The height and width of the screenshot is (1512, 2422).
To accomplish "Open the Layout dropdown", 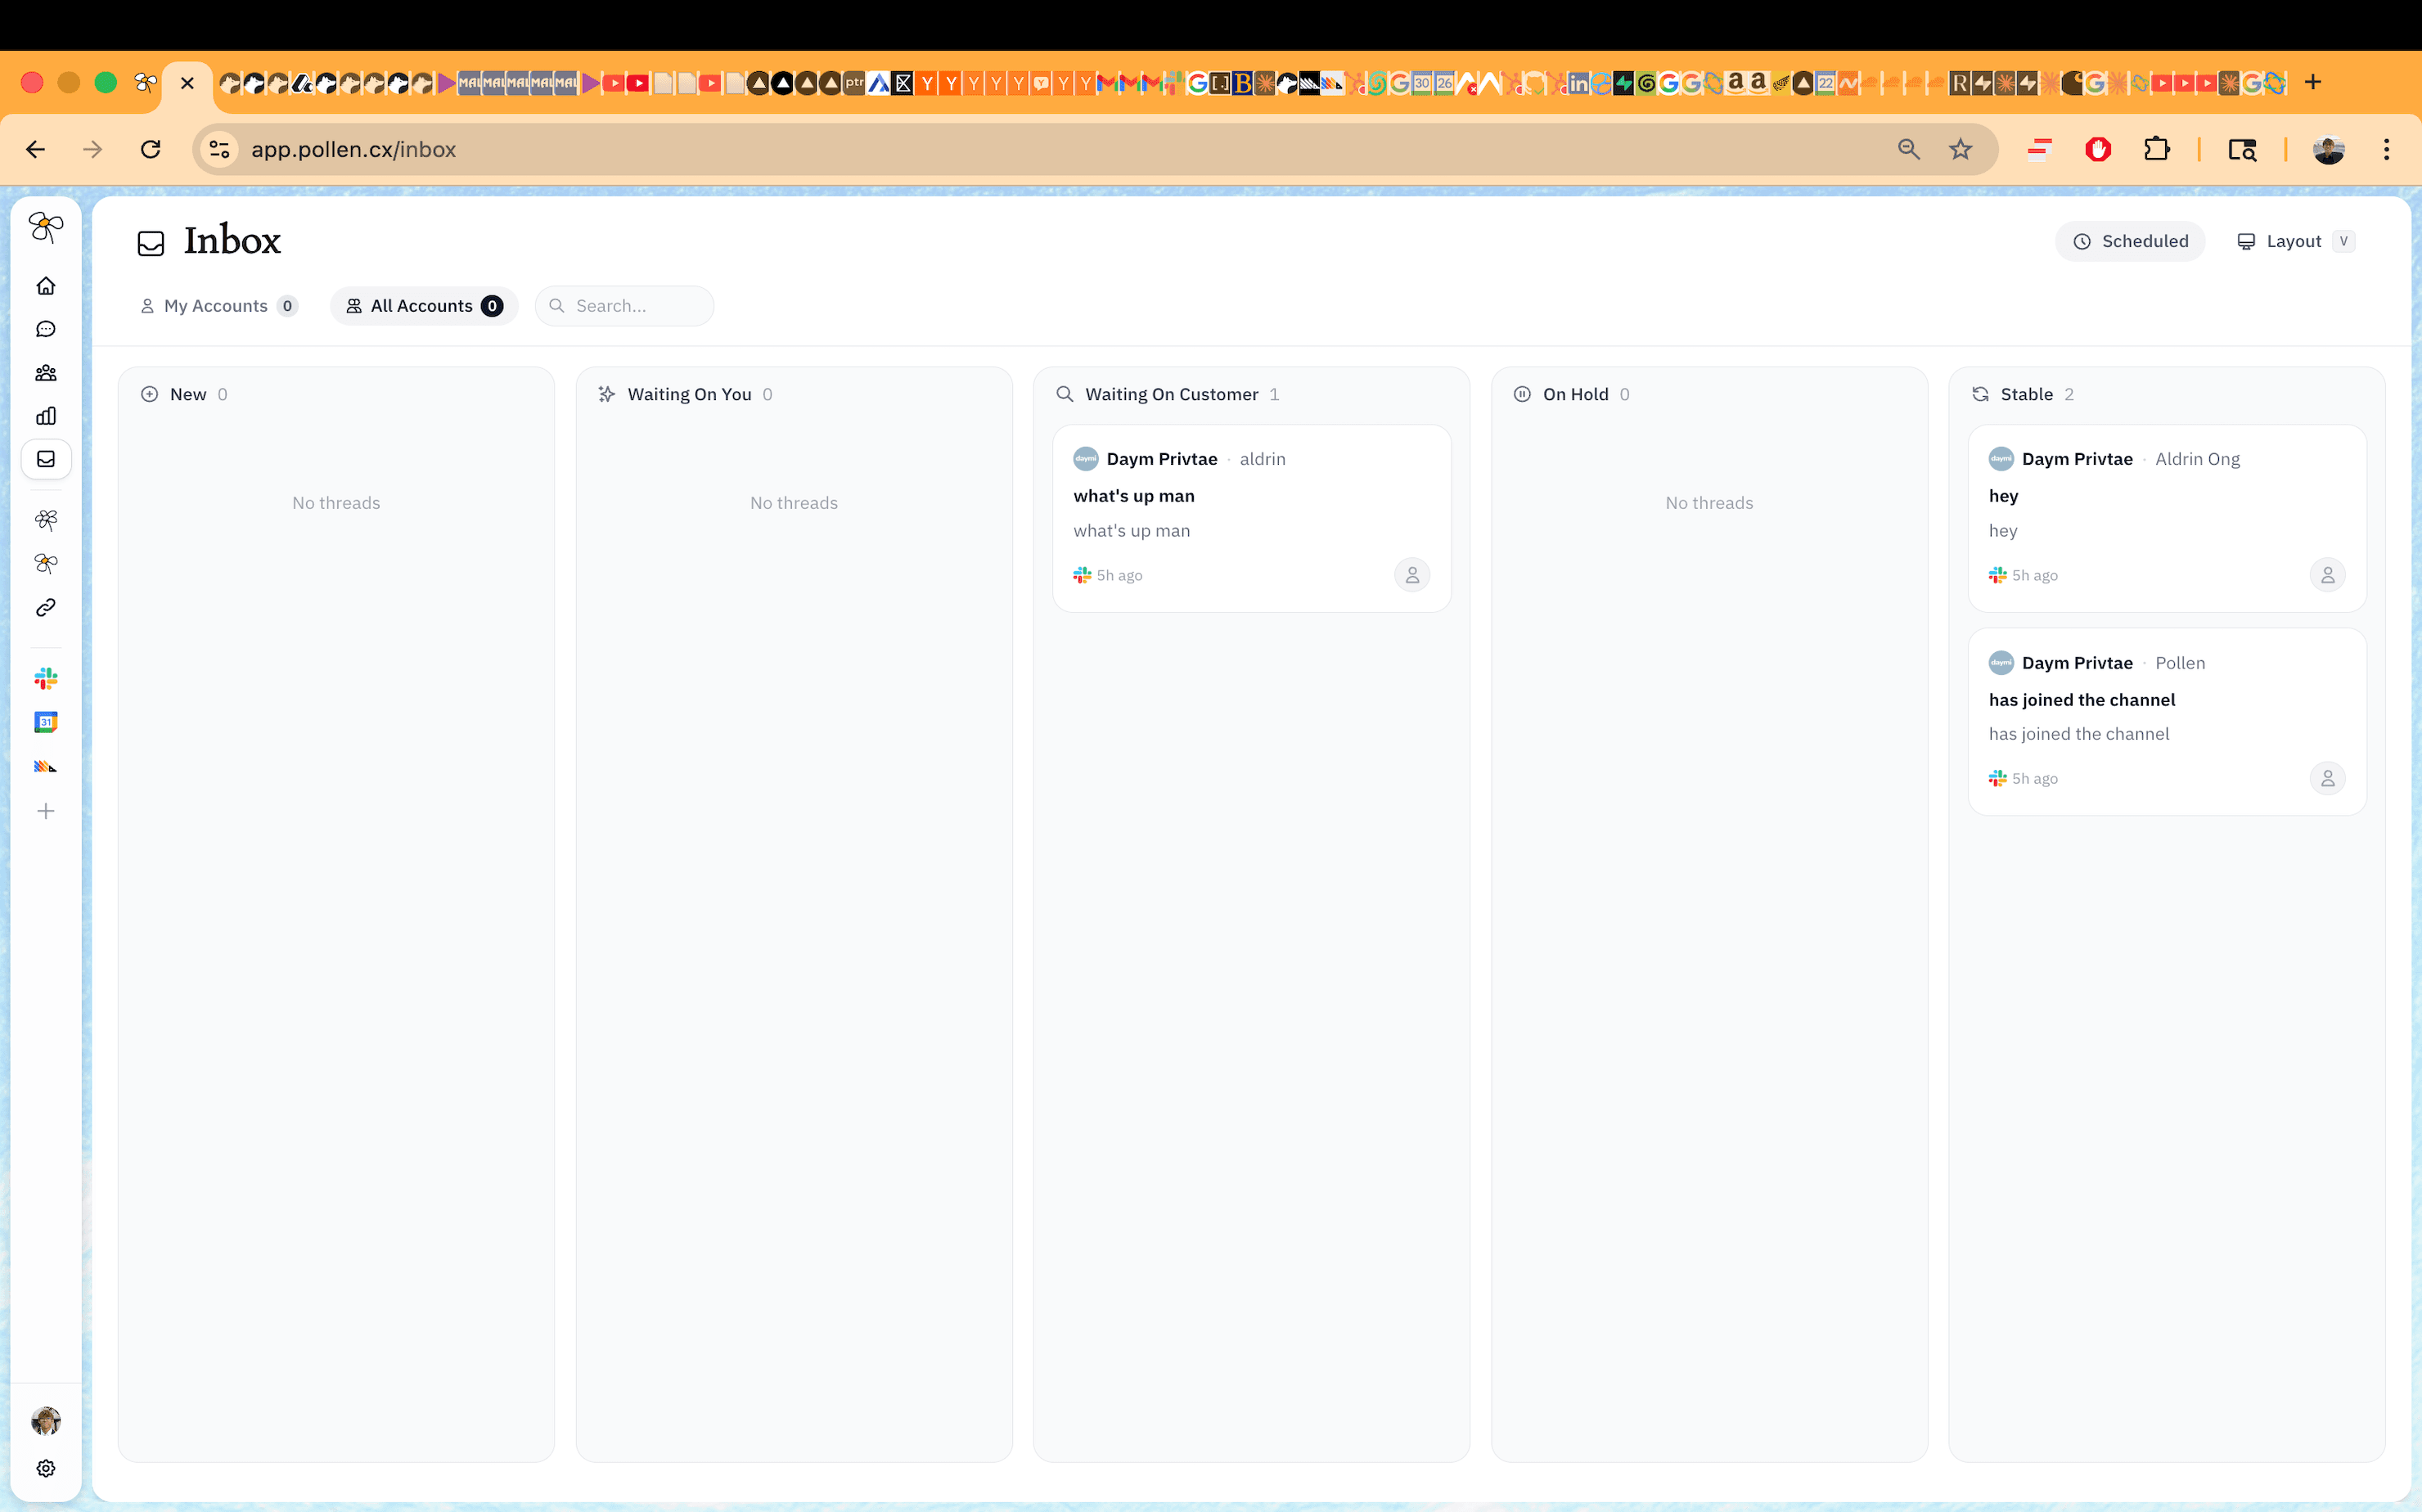I will click(x=2294, y=241).
